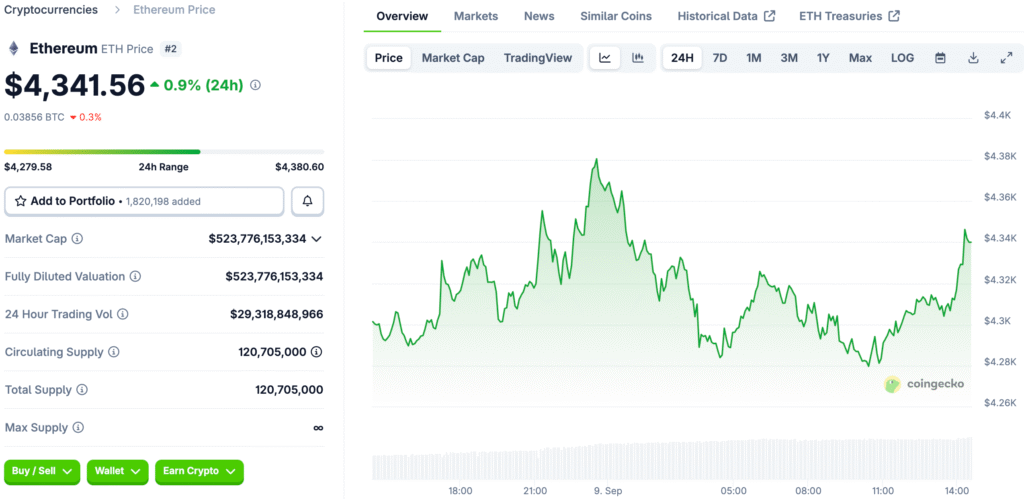Screen dimensions: 1024x499
Task: Open the Buy / Sell dropdown
Action: click(42, 472)
